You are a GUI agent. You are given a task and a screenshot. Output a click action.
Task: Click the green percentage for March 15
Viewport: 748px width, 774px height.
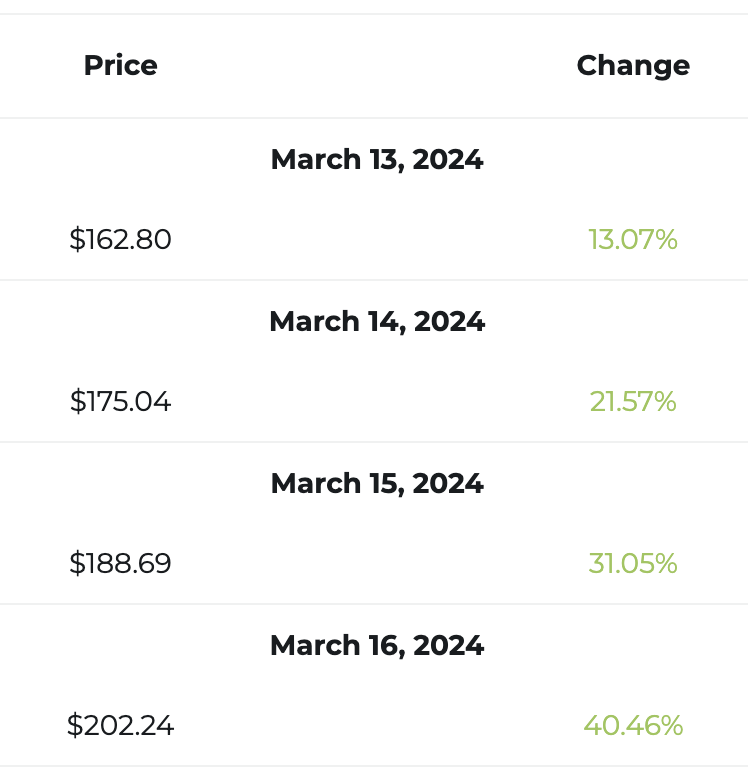point(633,564)
